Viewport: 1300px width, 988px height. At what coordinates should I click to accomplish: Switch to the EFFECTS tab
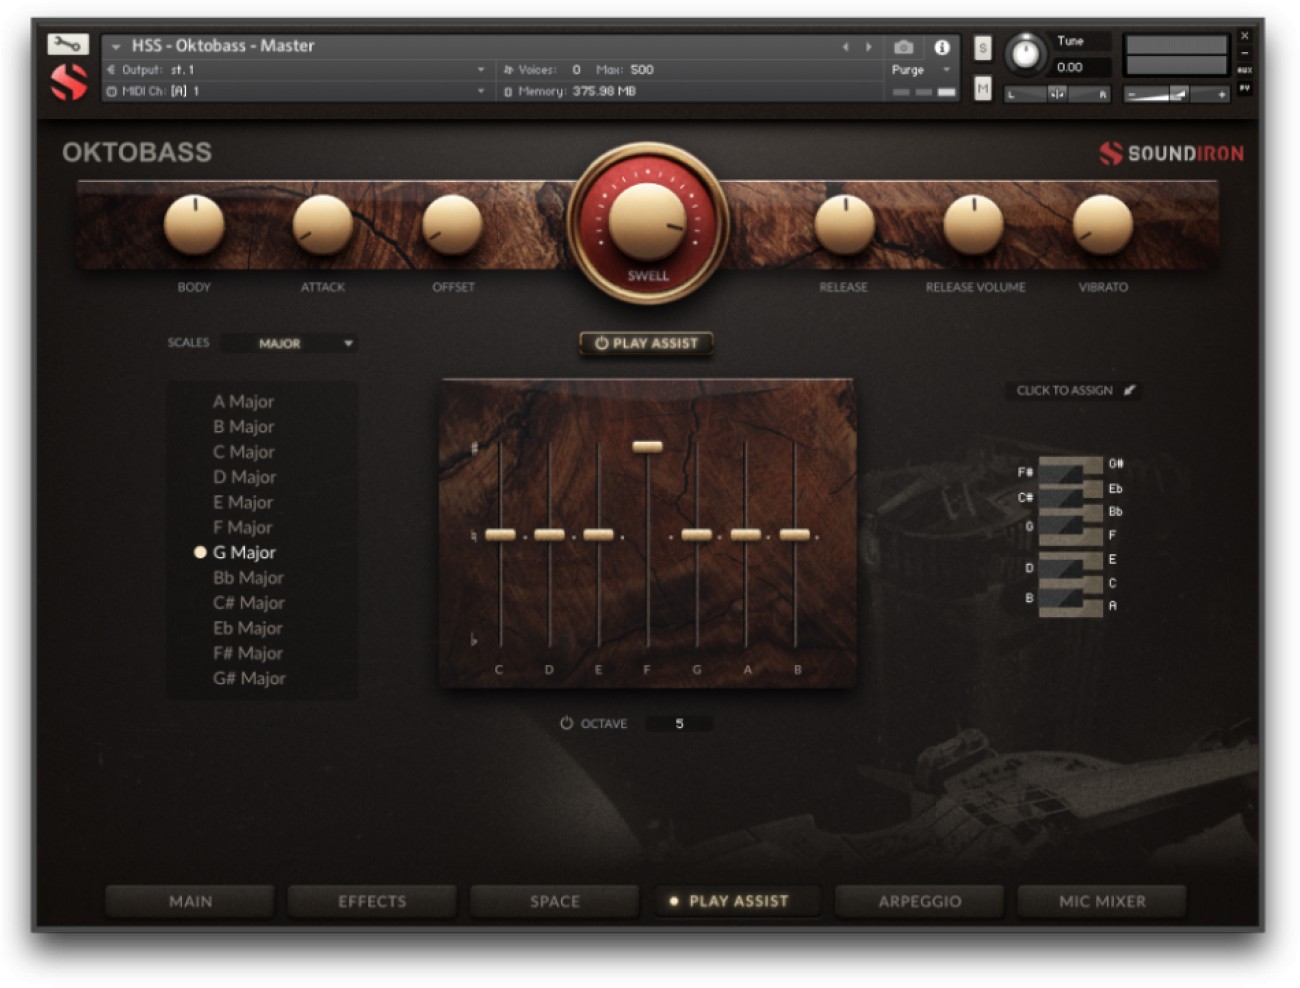pos(373,900)
